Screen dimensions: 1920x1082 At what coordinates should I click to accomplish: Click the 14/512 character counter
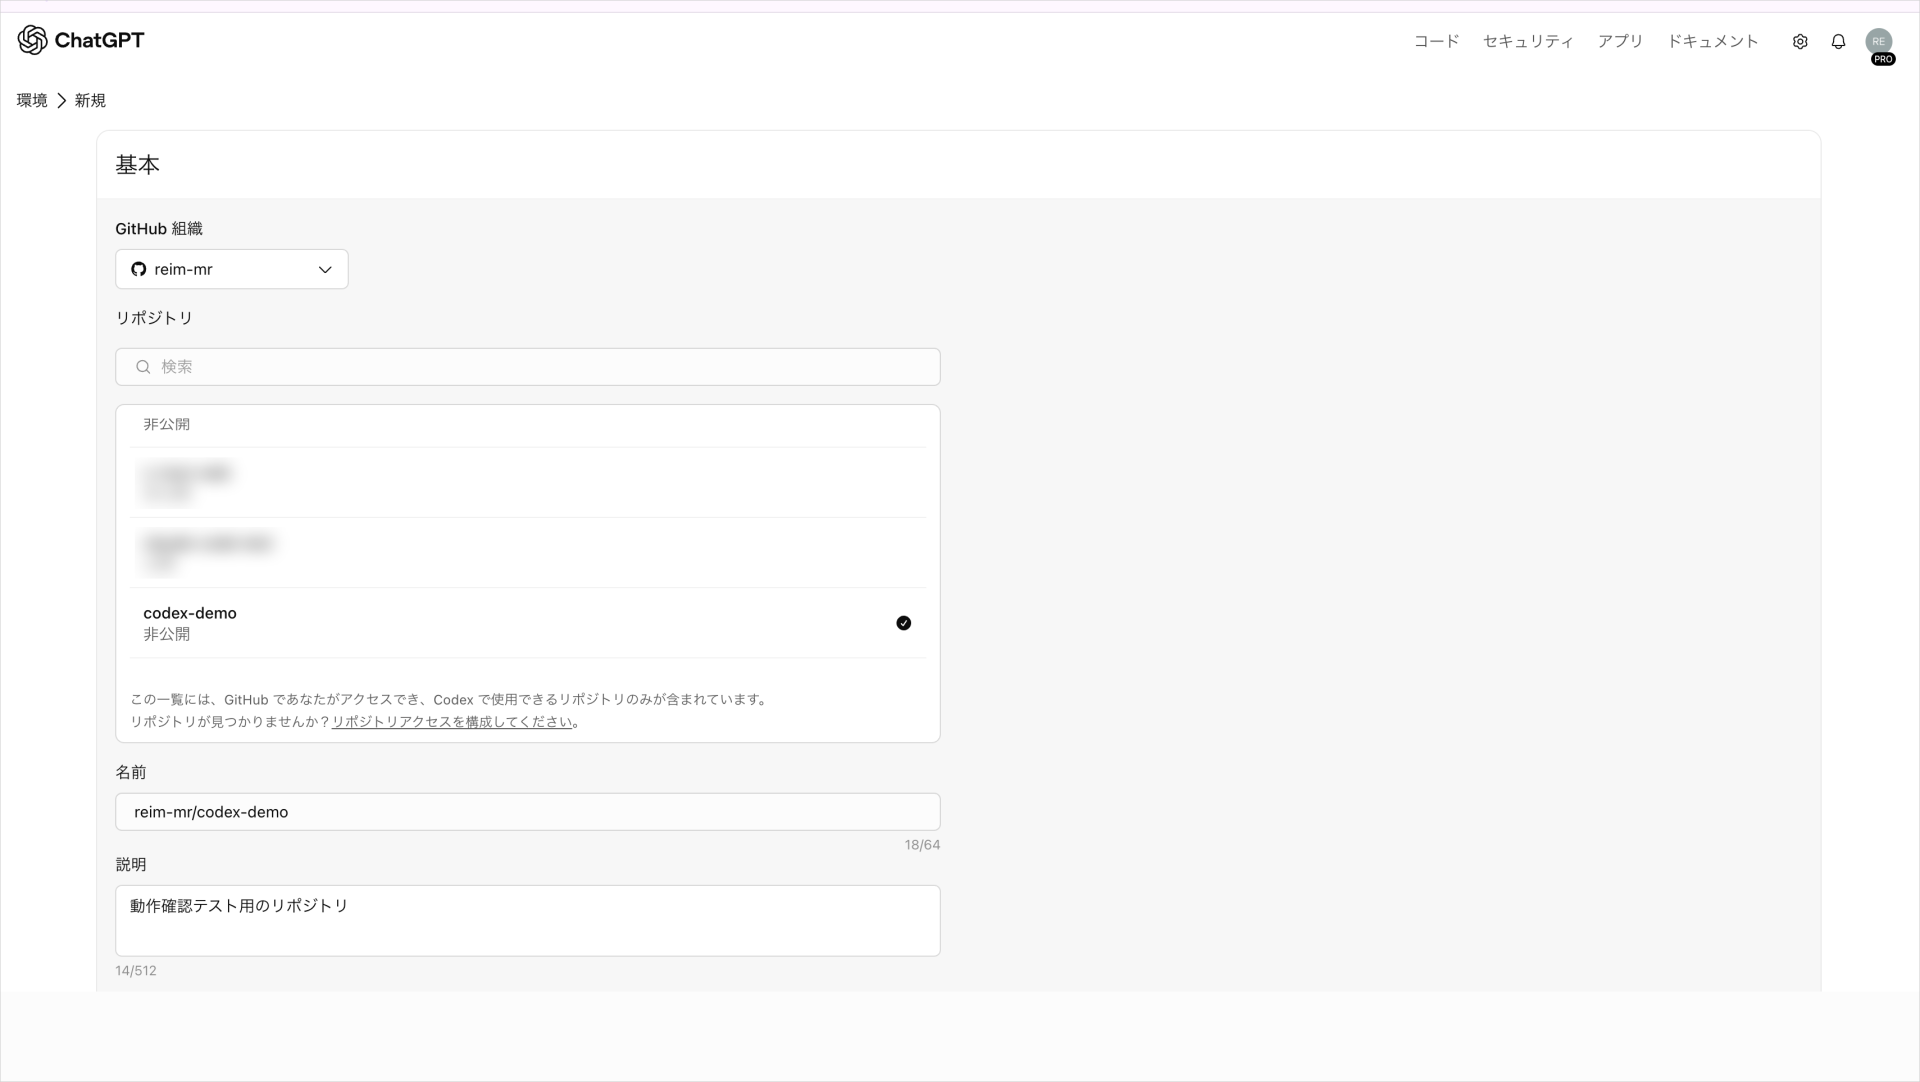click(136, 971)
